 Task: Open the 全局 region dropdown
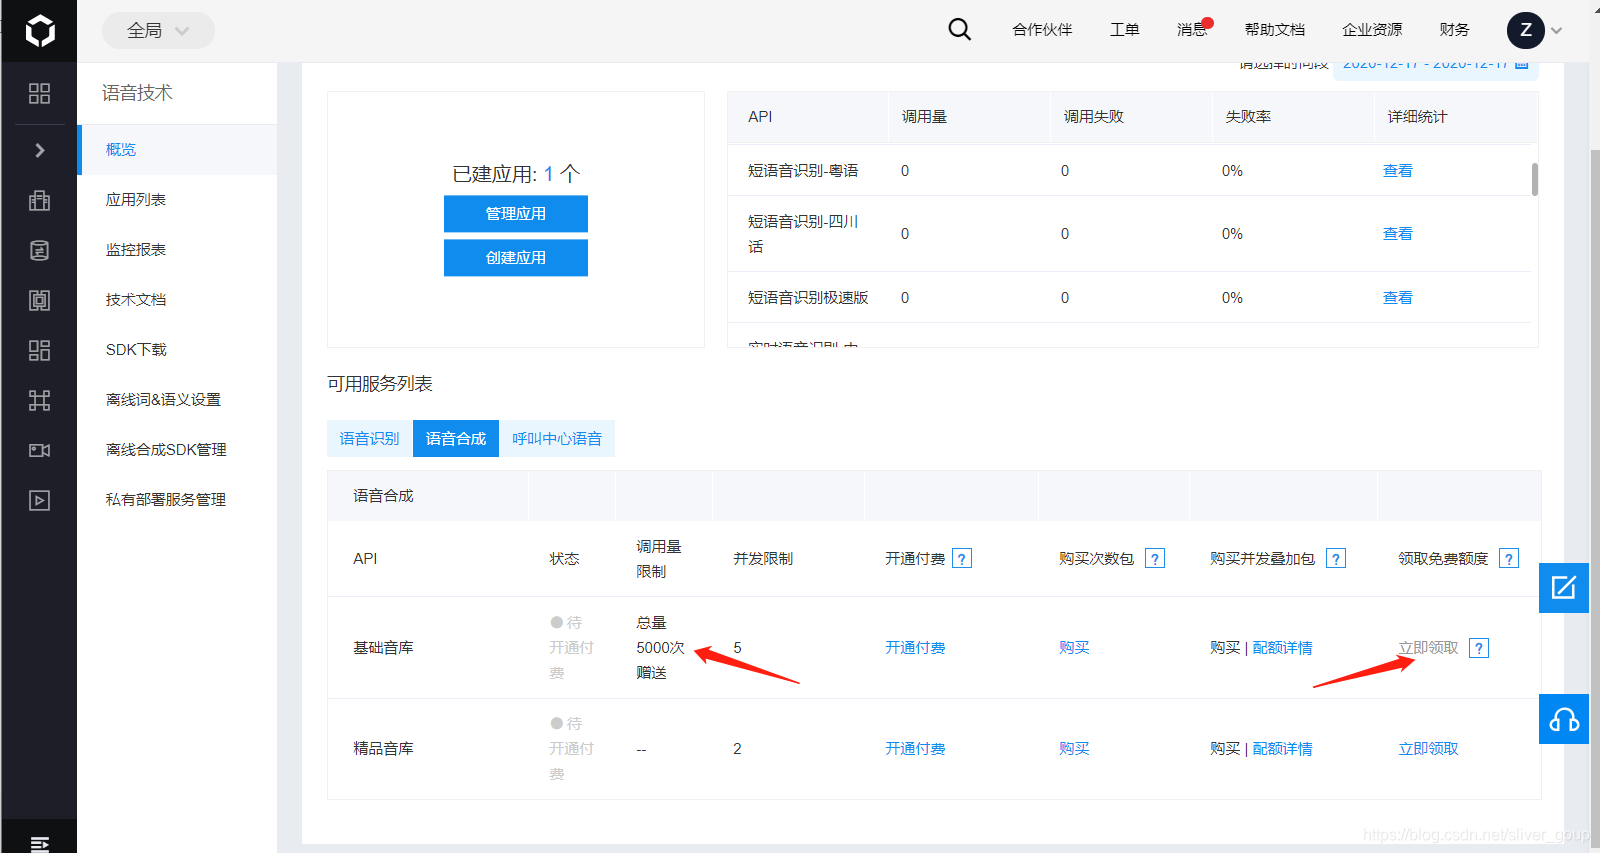(x=158, y=31)
